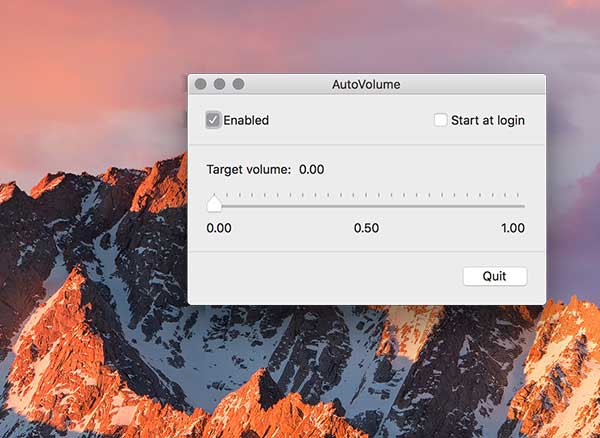Image resolution: width=600 pixels, height=438 pixels.
Task: Click the 0.00 minimum label under the slider
Action: (x=219, y=228)
